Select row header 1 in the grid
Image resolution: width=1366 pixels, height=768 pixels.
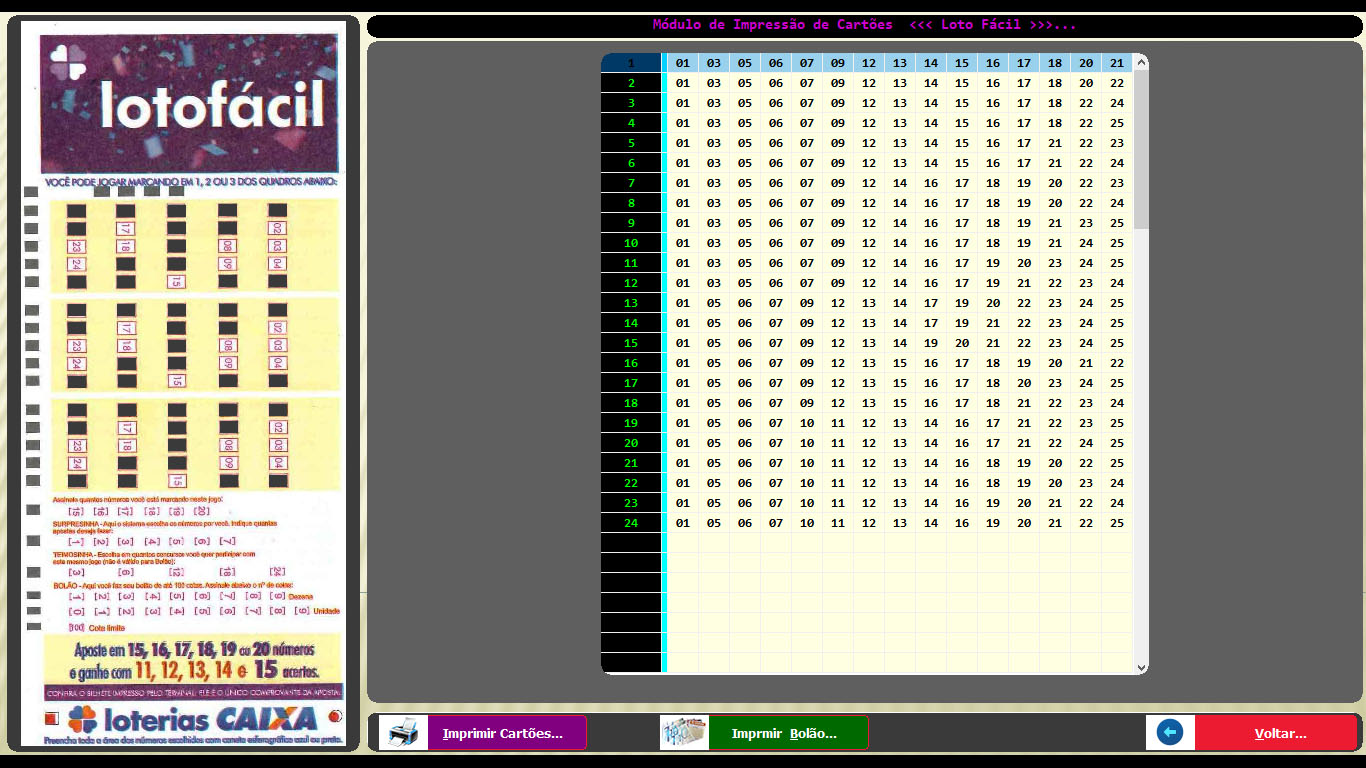click(631, 63)
